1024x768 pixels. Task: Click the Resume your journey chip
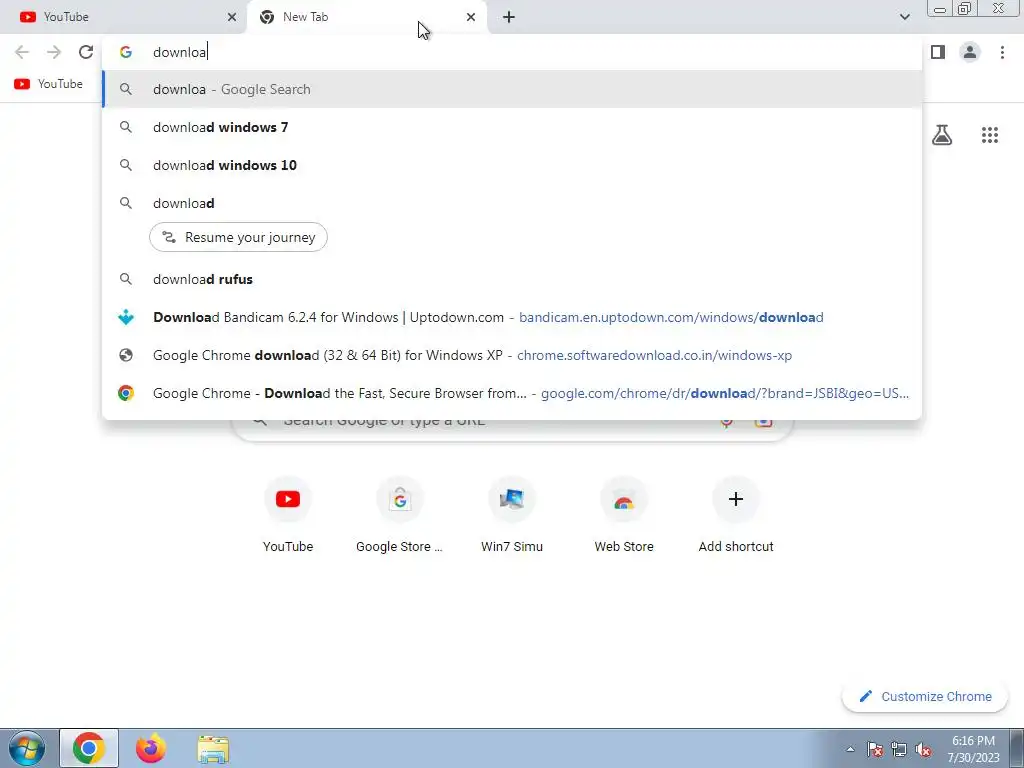238,237
